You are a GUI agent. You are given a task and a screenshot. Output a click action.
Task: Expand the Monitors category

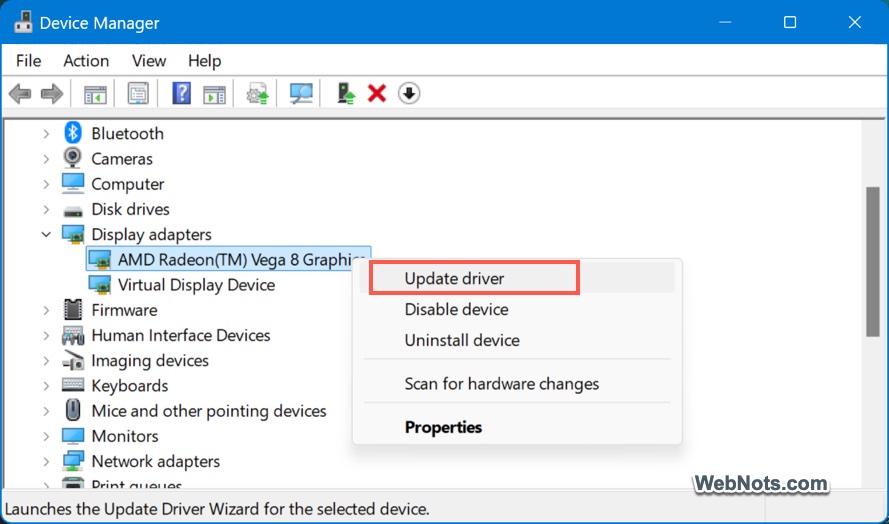pyautogui.click(x=46, y=436)
